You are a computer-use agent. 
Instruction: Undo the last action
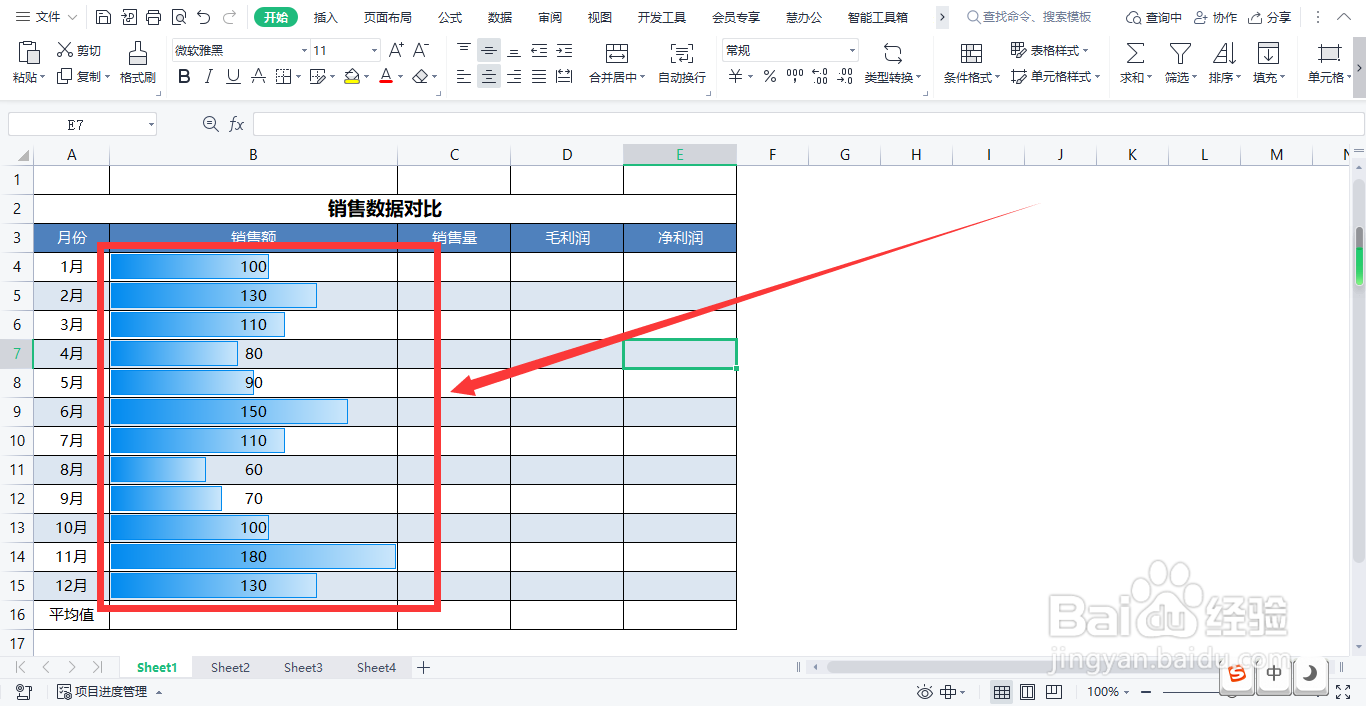click(x=204, y=17)
